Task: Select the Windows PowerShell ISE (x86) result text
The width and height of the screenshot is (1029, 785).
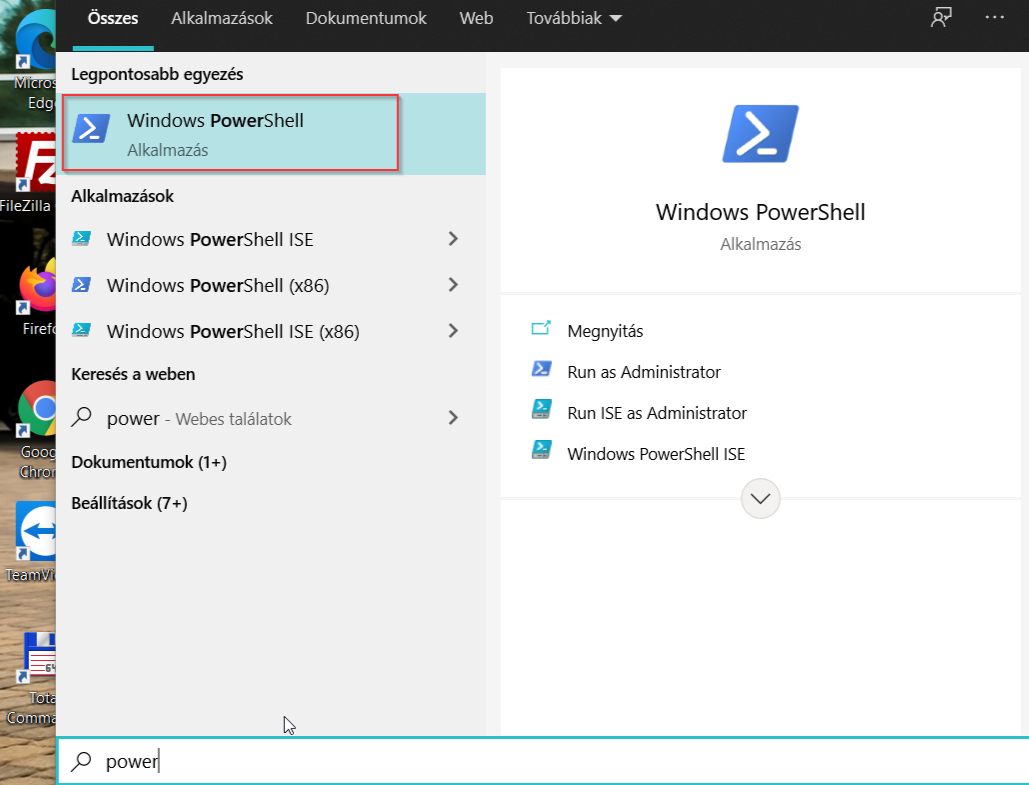Action: 233,331
